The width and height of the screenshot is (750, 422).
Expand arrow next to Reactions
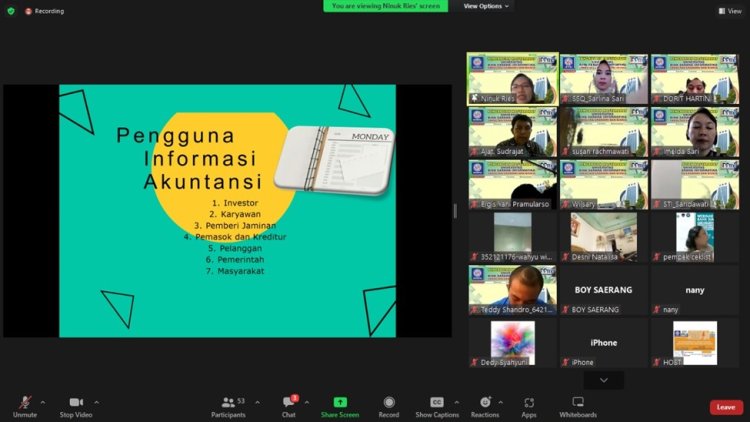click(x=500, y=402)
